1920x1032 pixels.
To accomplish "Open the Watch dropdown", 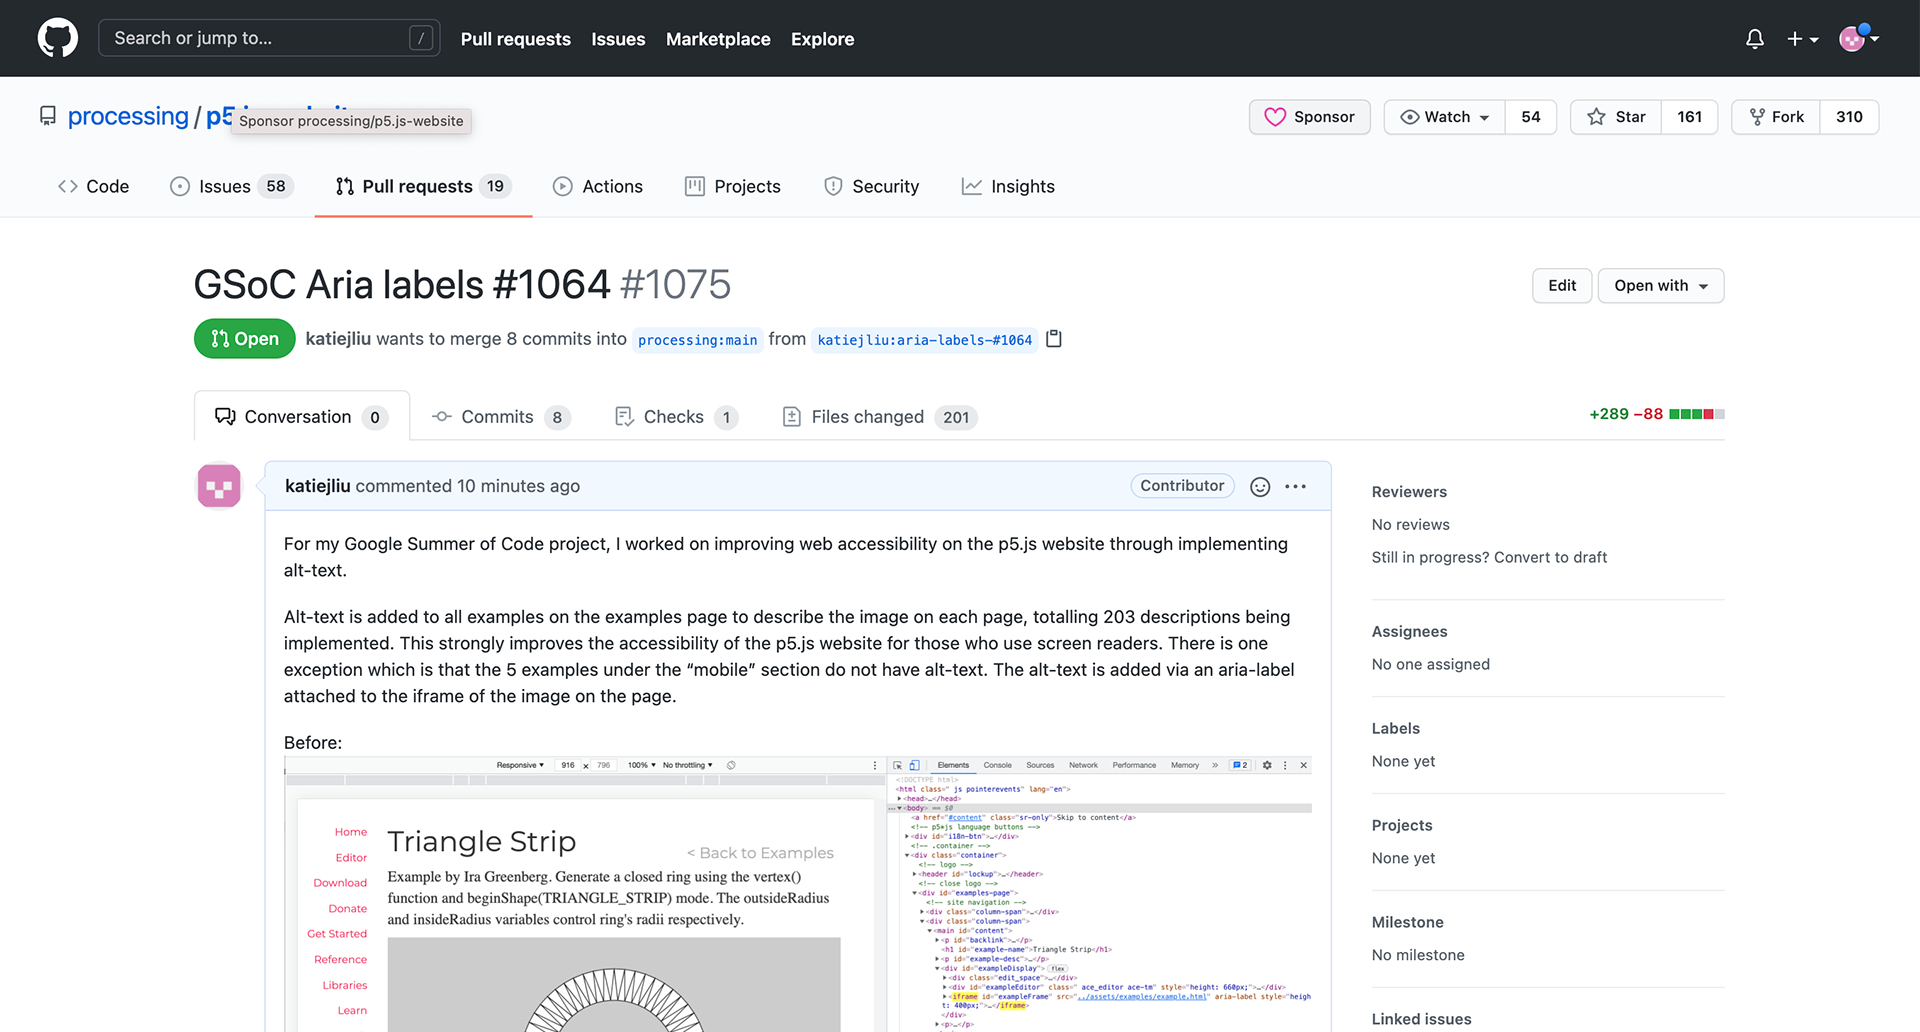I will pos(1444,117).
